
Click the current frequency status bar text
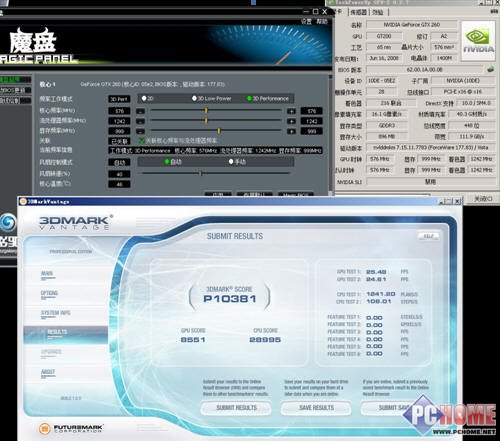(215, 151)
